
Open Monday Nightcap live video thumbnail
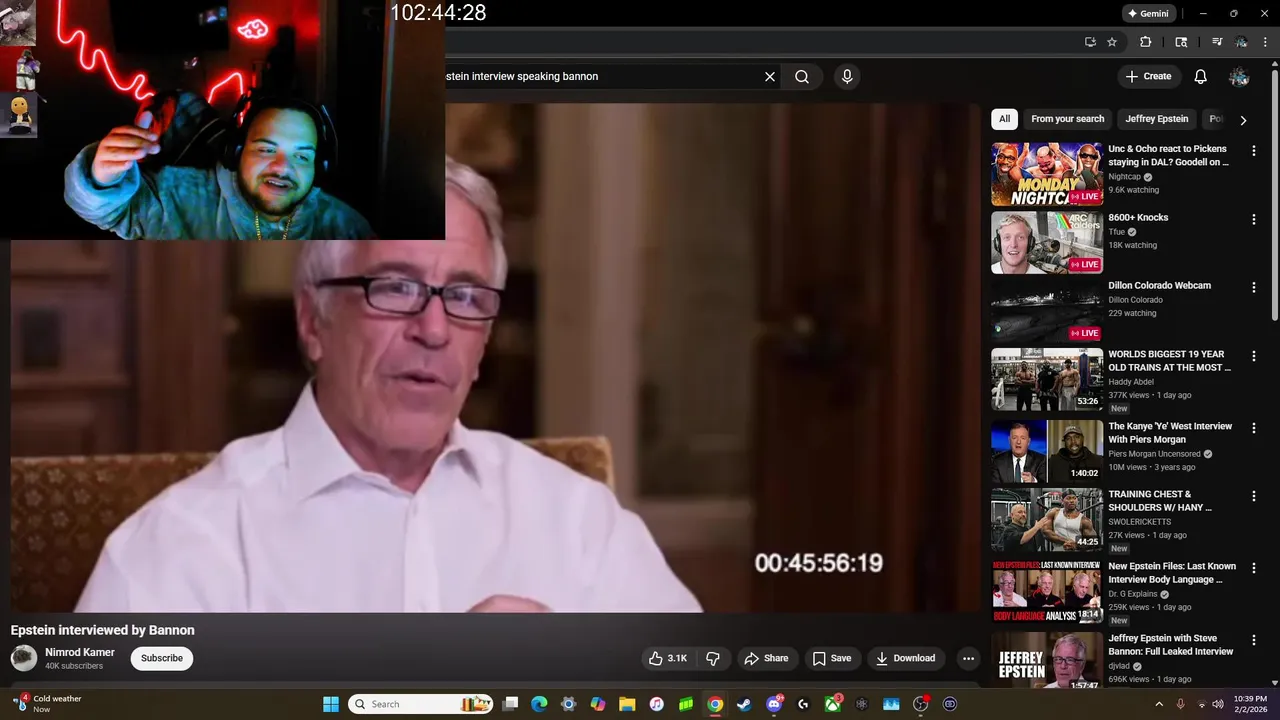(x=1047, y=174)
